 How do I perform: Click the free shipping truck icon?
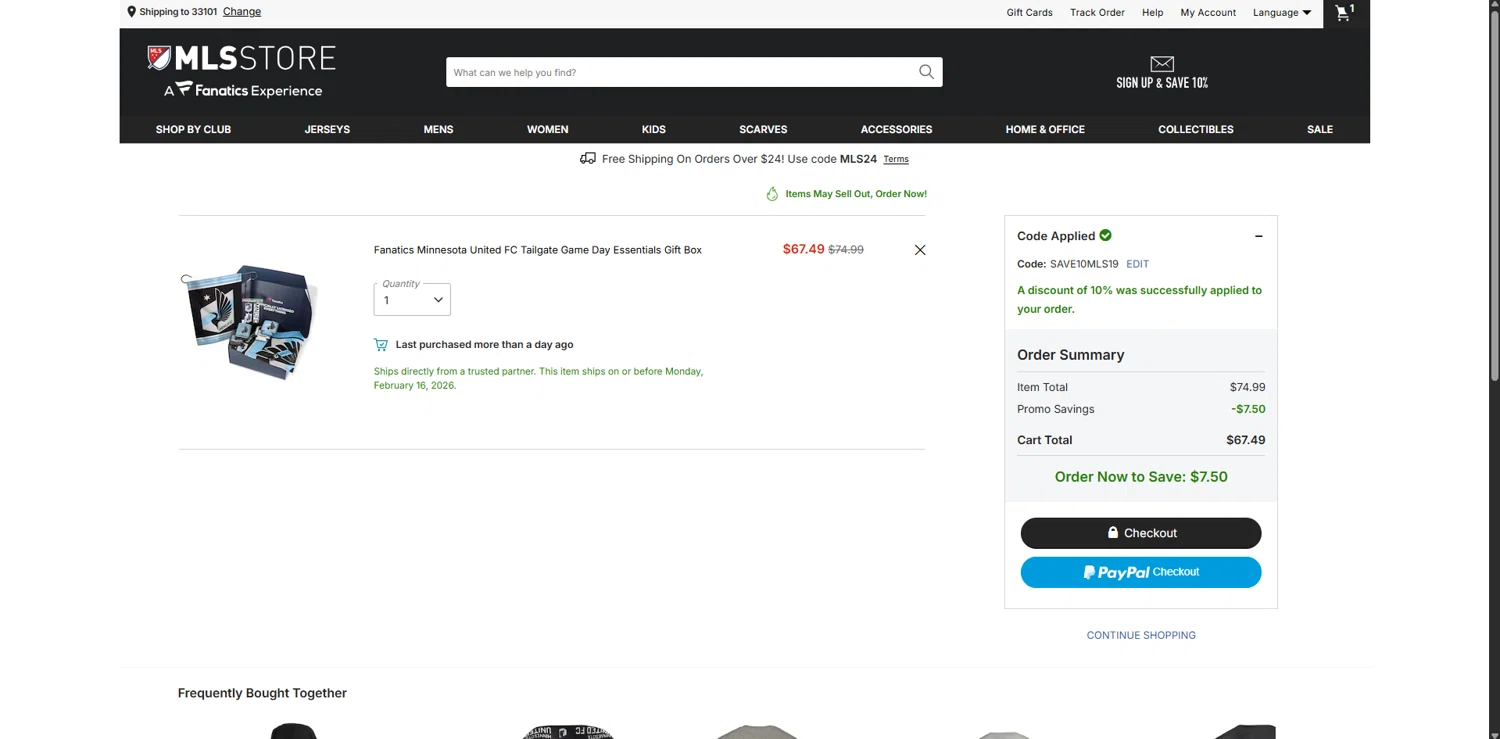(x=588, y=158)
